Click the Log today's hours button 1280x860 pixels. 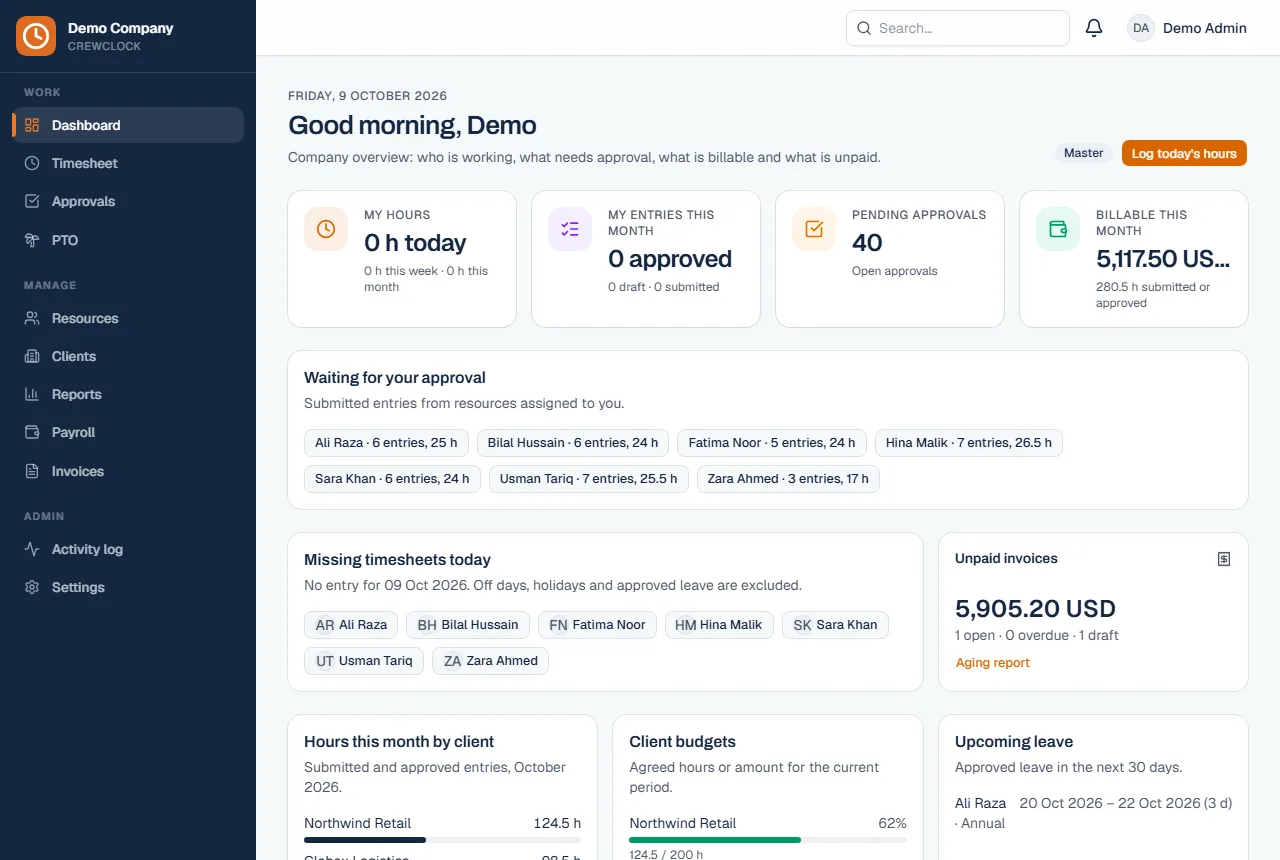click(x=1184, y=153)
